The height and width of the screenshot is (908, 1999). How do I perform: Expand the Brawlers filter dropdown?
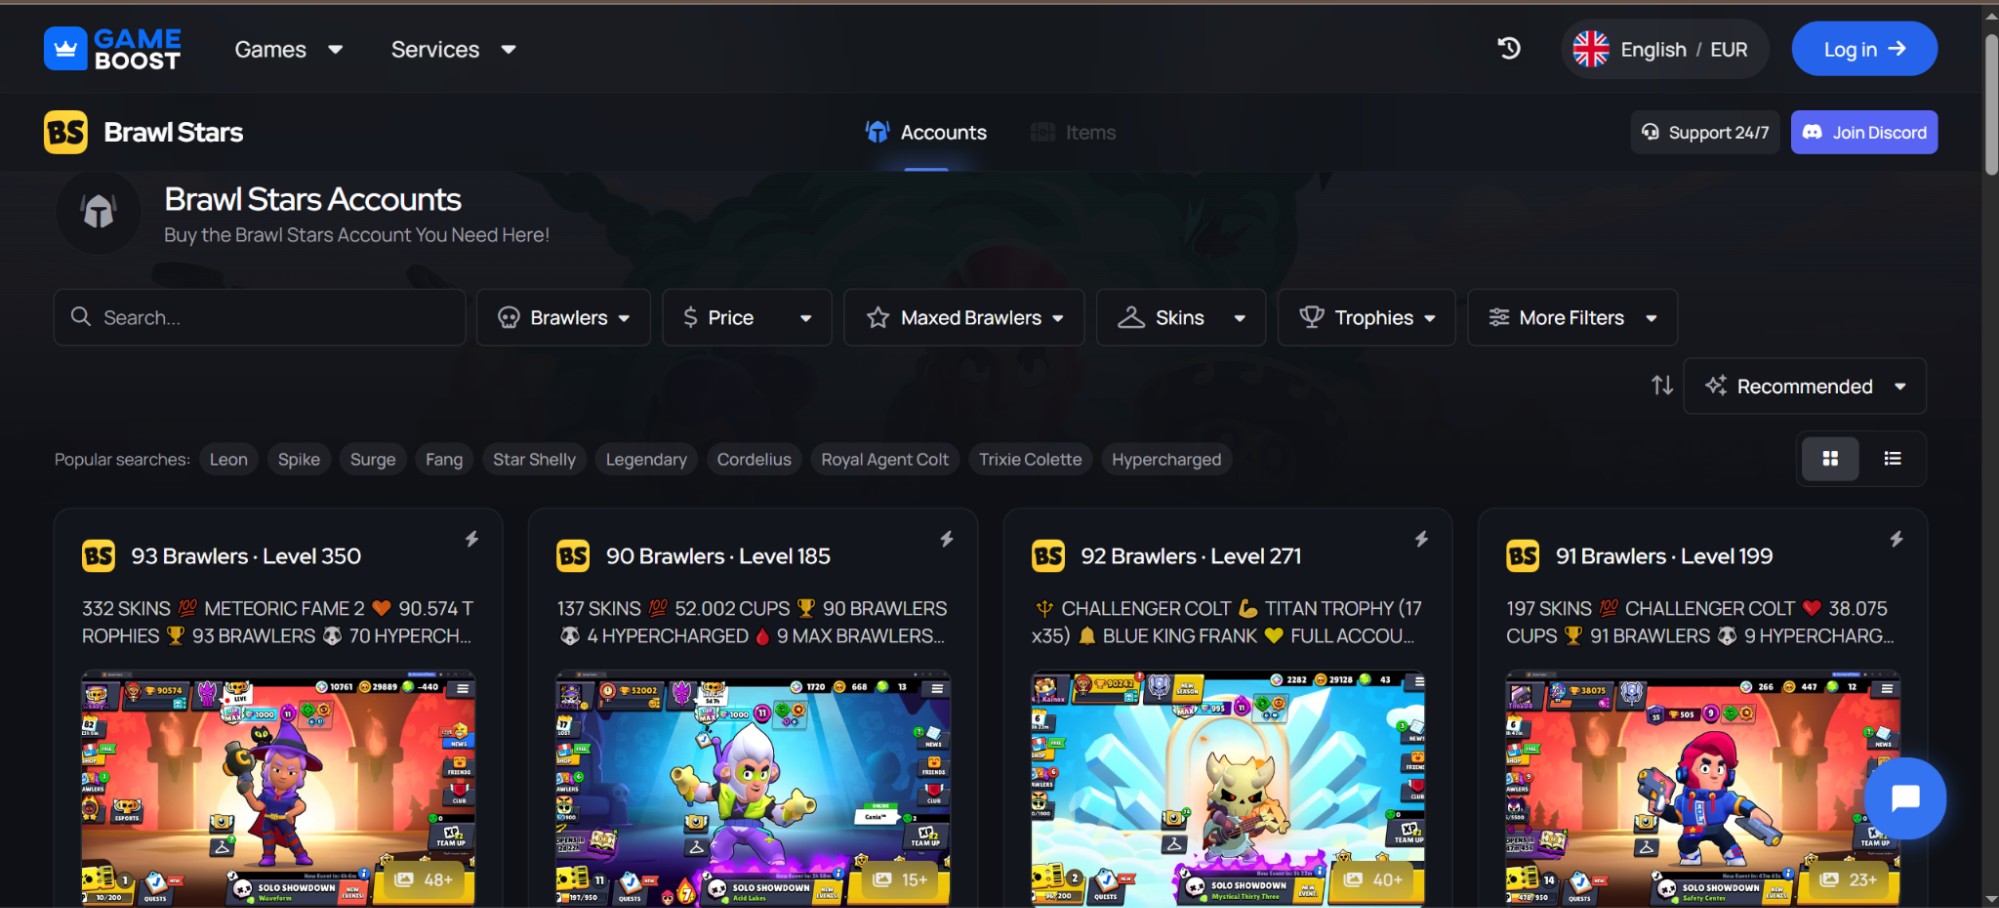tap(564, 318)
